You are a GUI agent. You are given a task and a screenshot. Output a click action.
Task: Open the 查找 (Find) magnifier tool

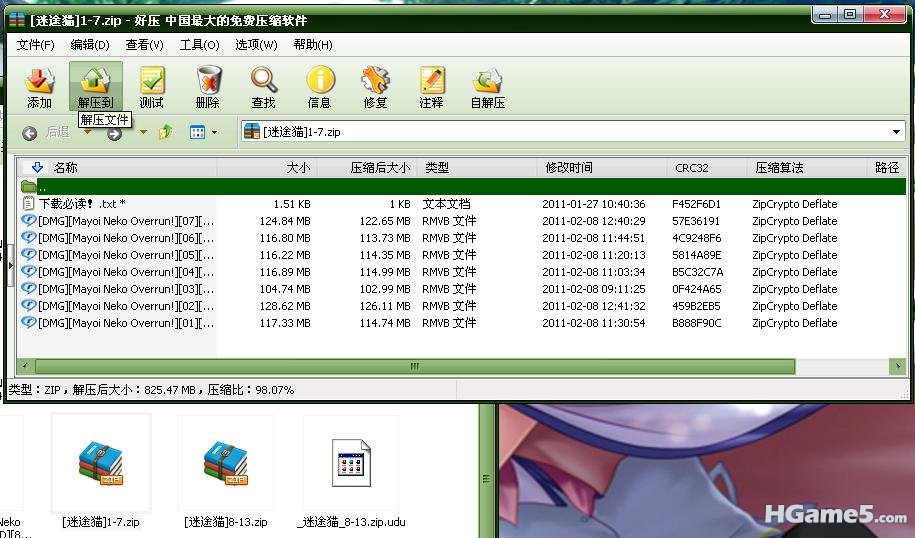click(263, 86)
